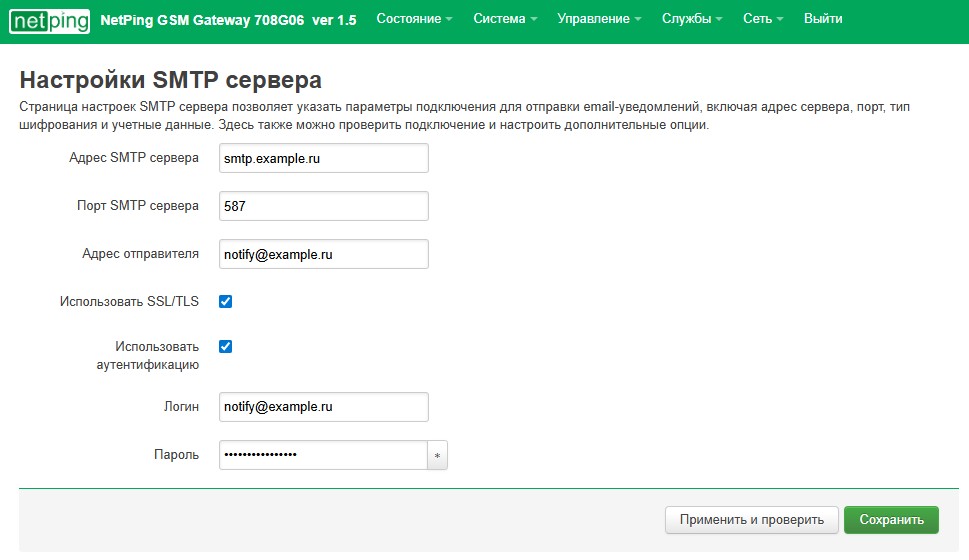Click into the Пароль password field
The height and width of the screenshot is (560, 969).
[322, 455]
